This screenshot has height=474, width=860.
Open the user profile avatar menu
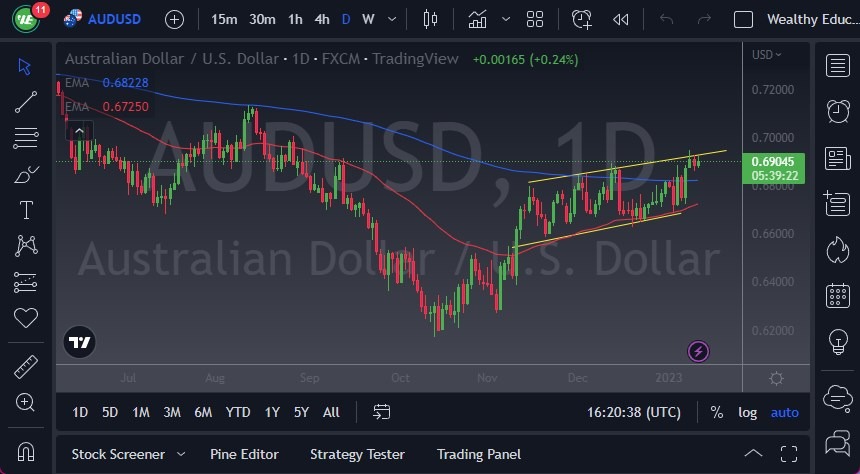25,19
